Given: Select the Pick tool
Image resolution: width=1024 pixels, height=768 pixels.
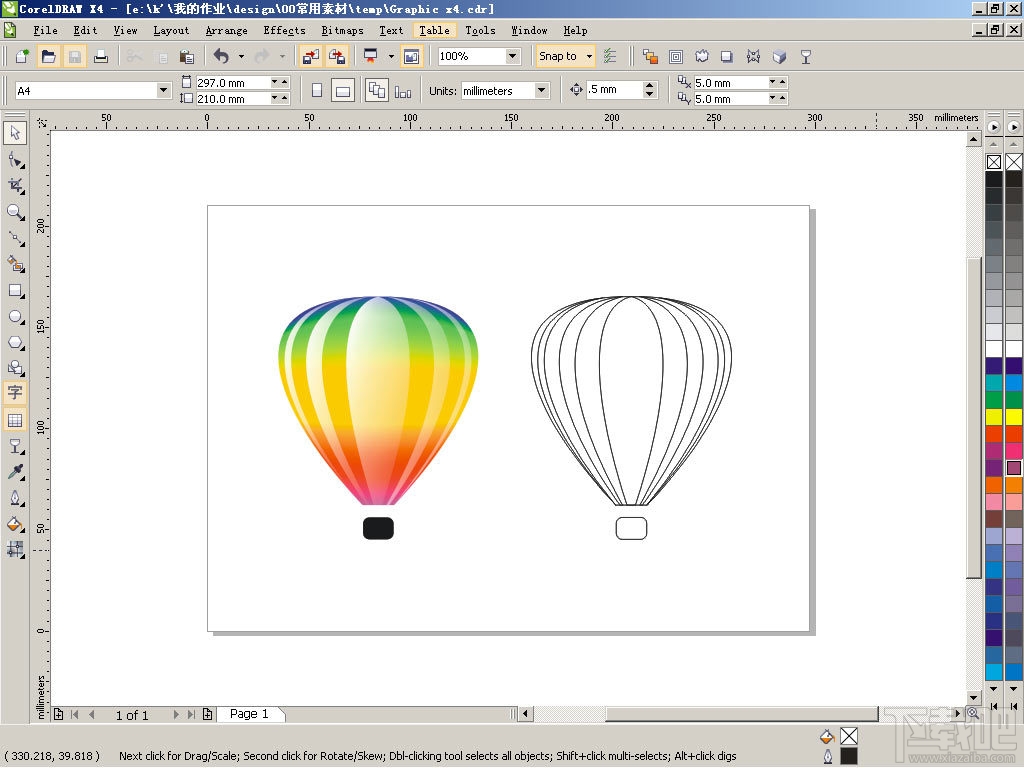Looking at the screenshot, I should pos(15,133).
